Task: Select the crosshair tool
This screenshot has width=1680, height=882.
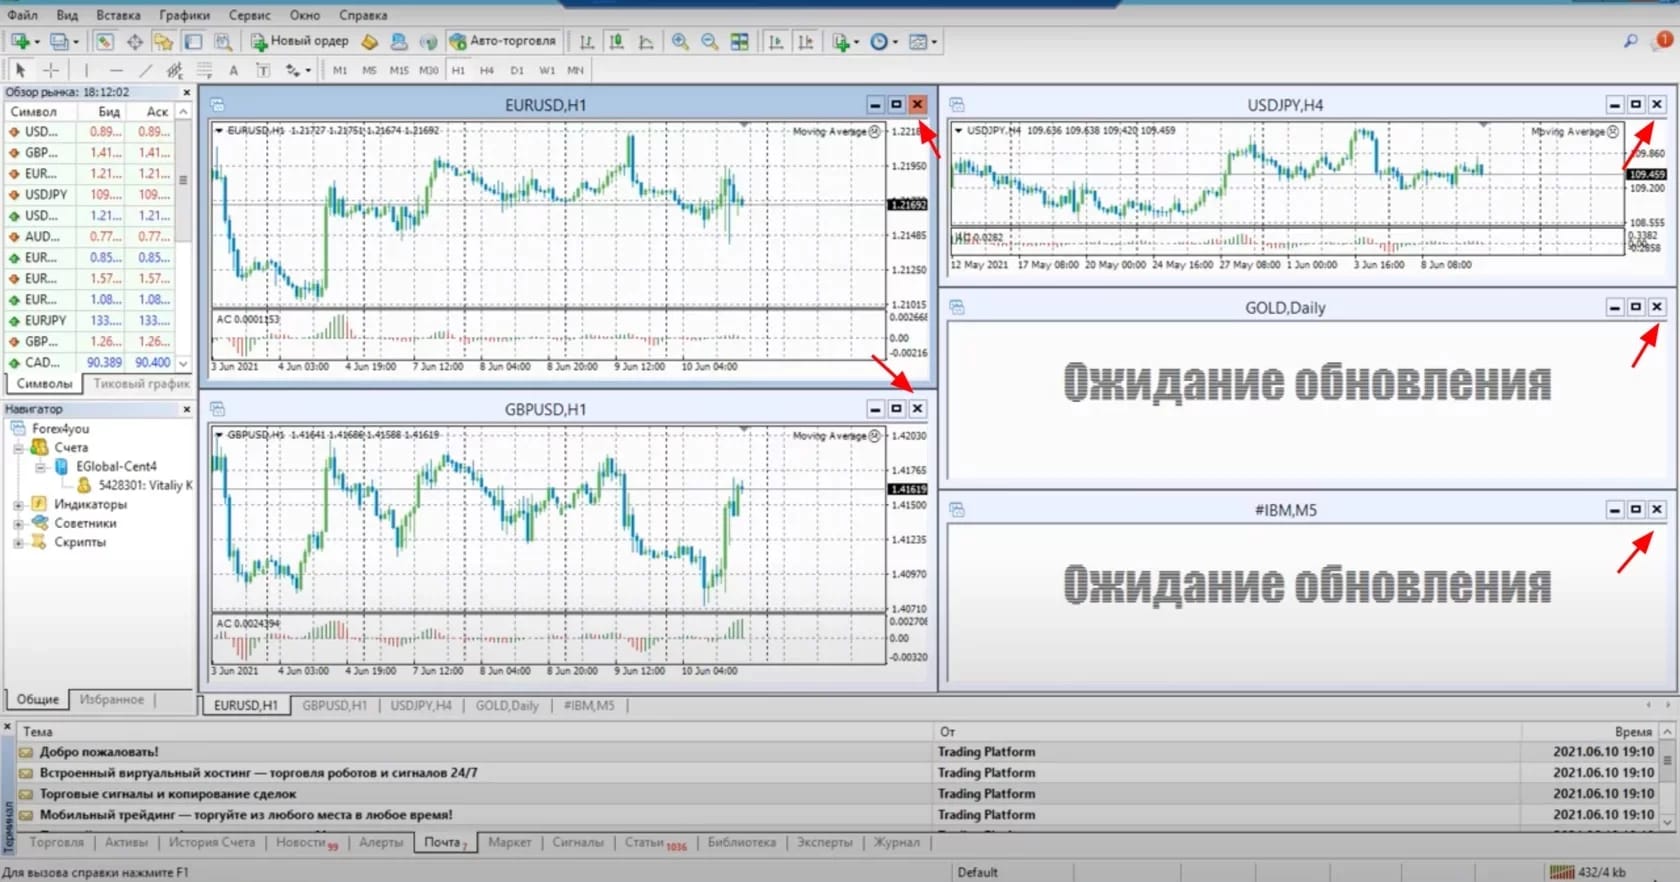Action: click(x=51, y=70)
